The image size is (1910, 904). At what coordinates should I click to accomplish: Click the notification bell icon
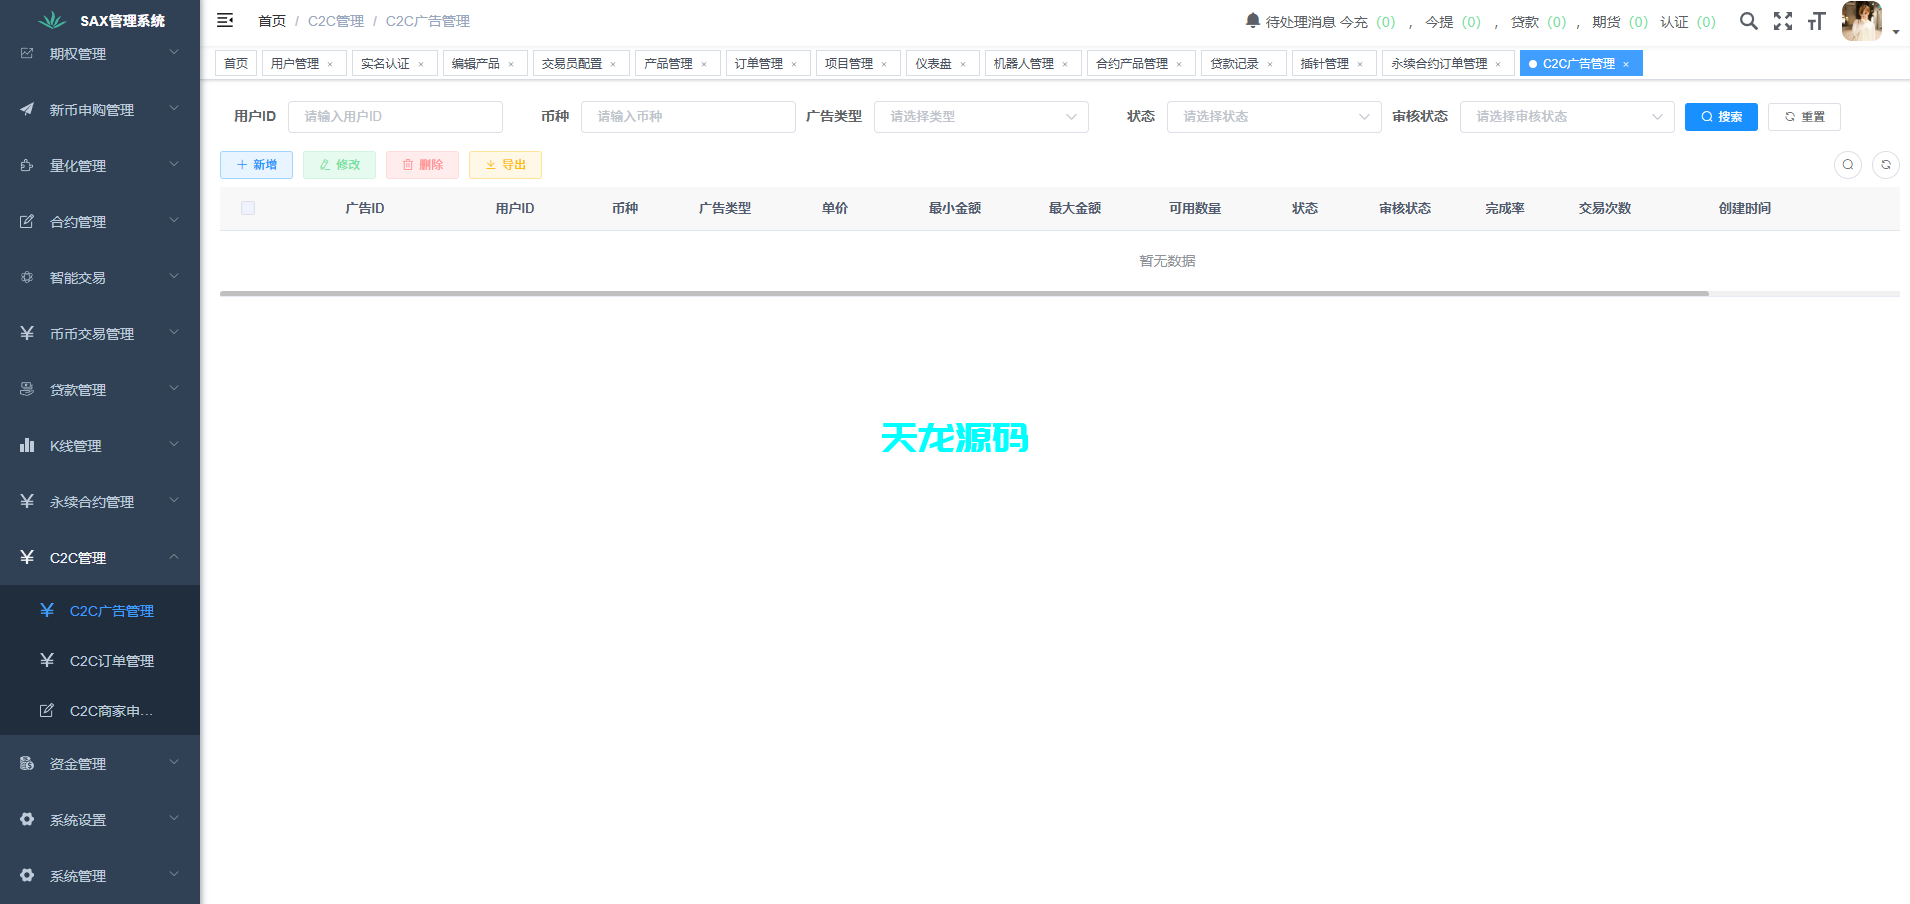(1251, 18)
